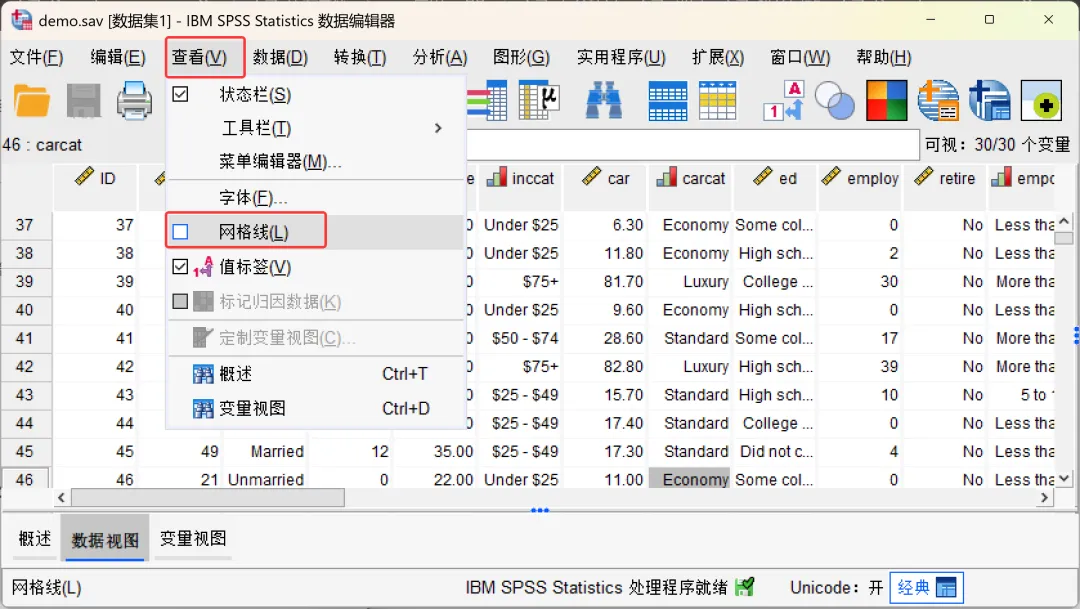The image size is (1080, 609).
Task: Click the four-color squares toolbar icon
Action: pos(886,101)
